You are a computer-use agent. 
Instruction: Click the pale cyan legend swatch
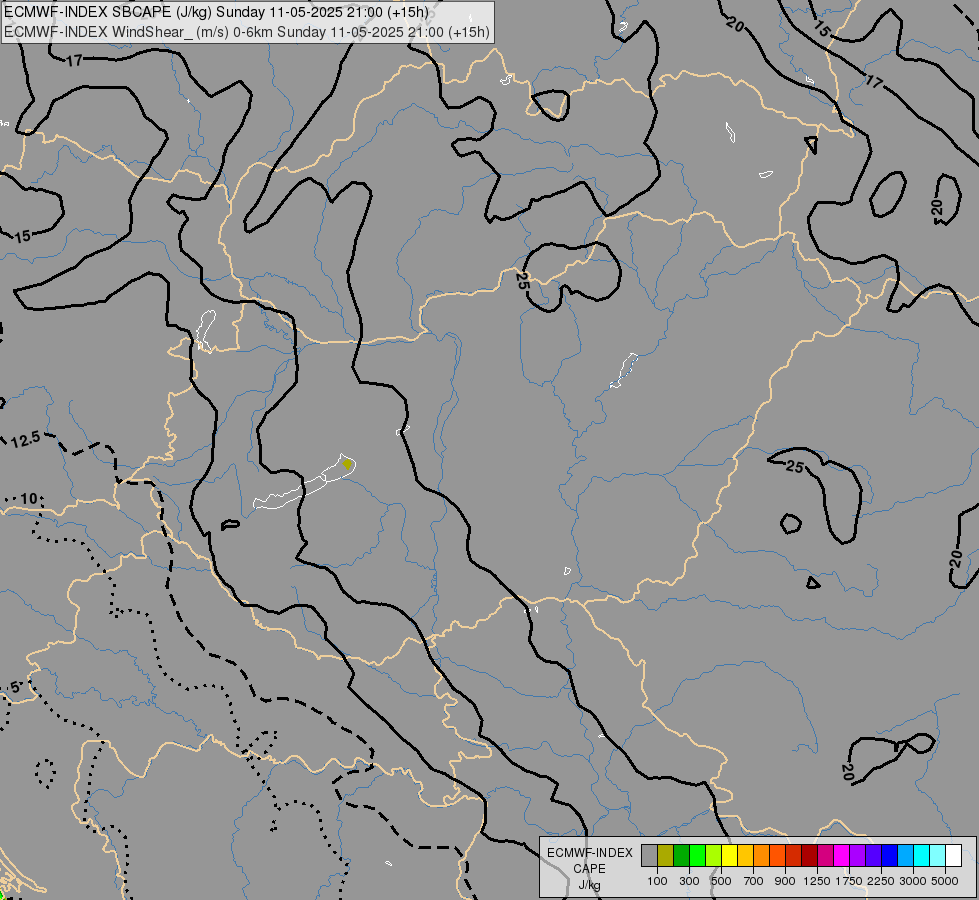[x=938, y=855]
